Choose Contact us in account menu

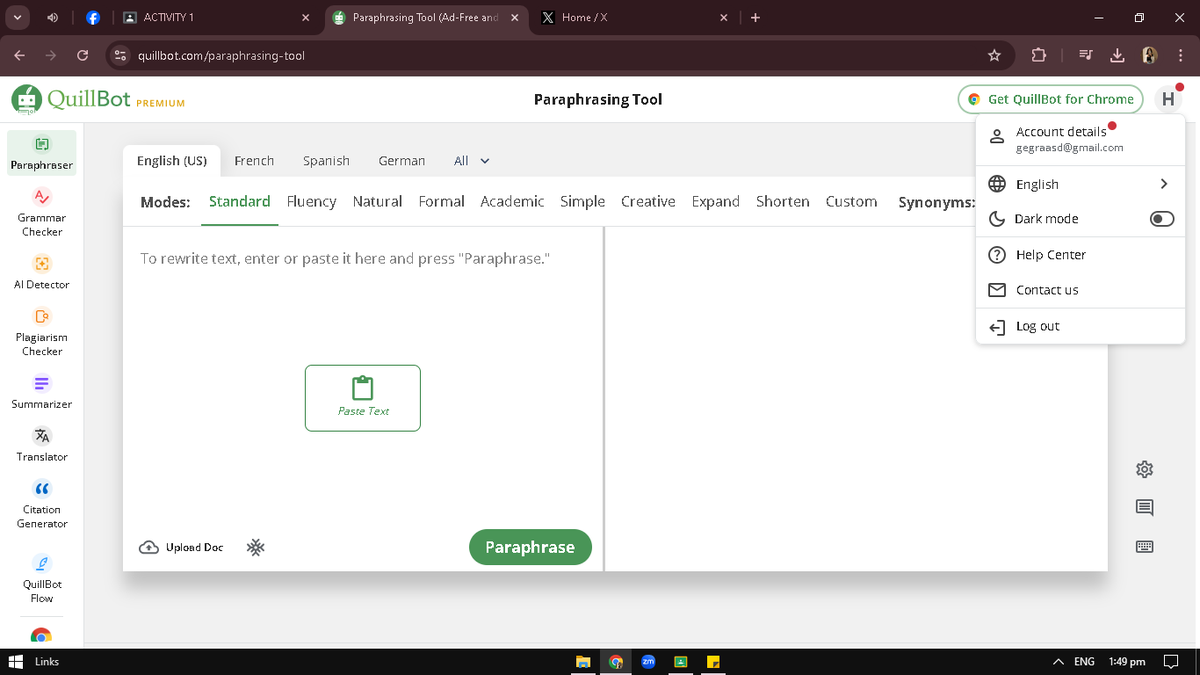coord(1080,290)
